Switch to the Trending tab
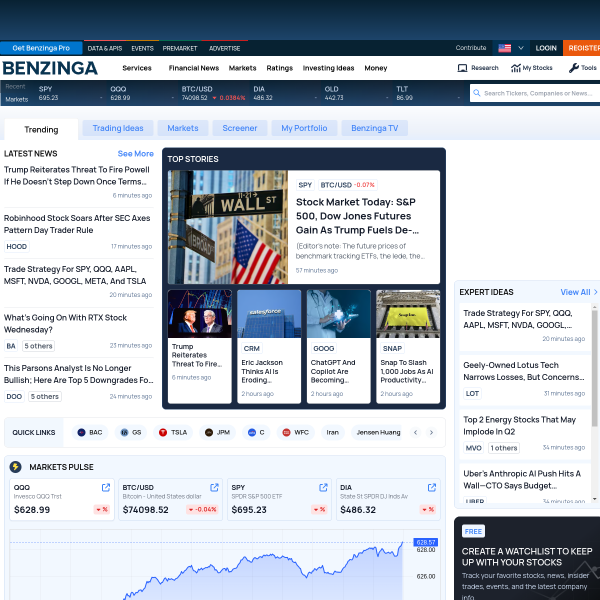600x600 pixels. [41, 130]
